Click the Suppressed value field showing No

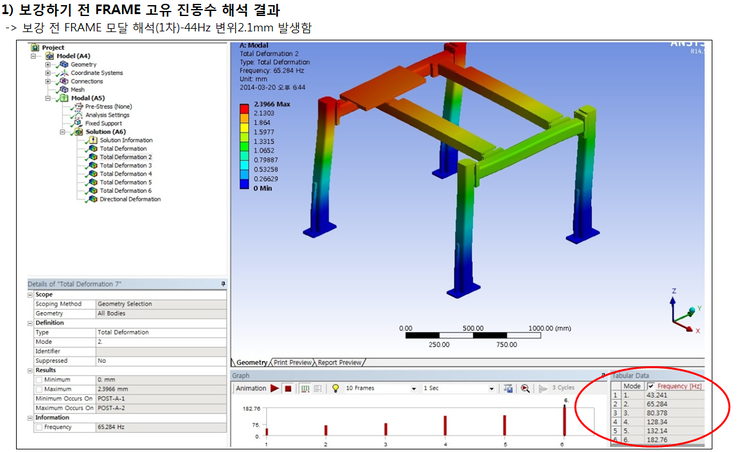pos(161,360)
